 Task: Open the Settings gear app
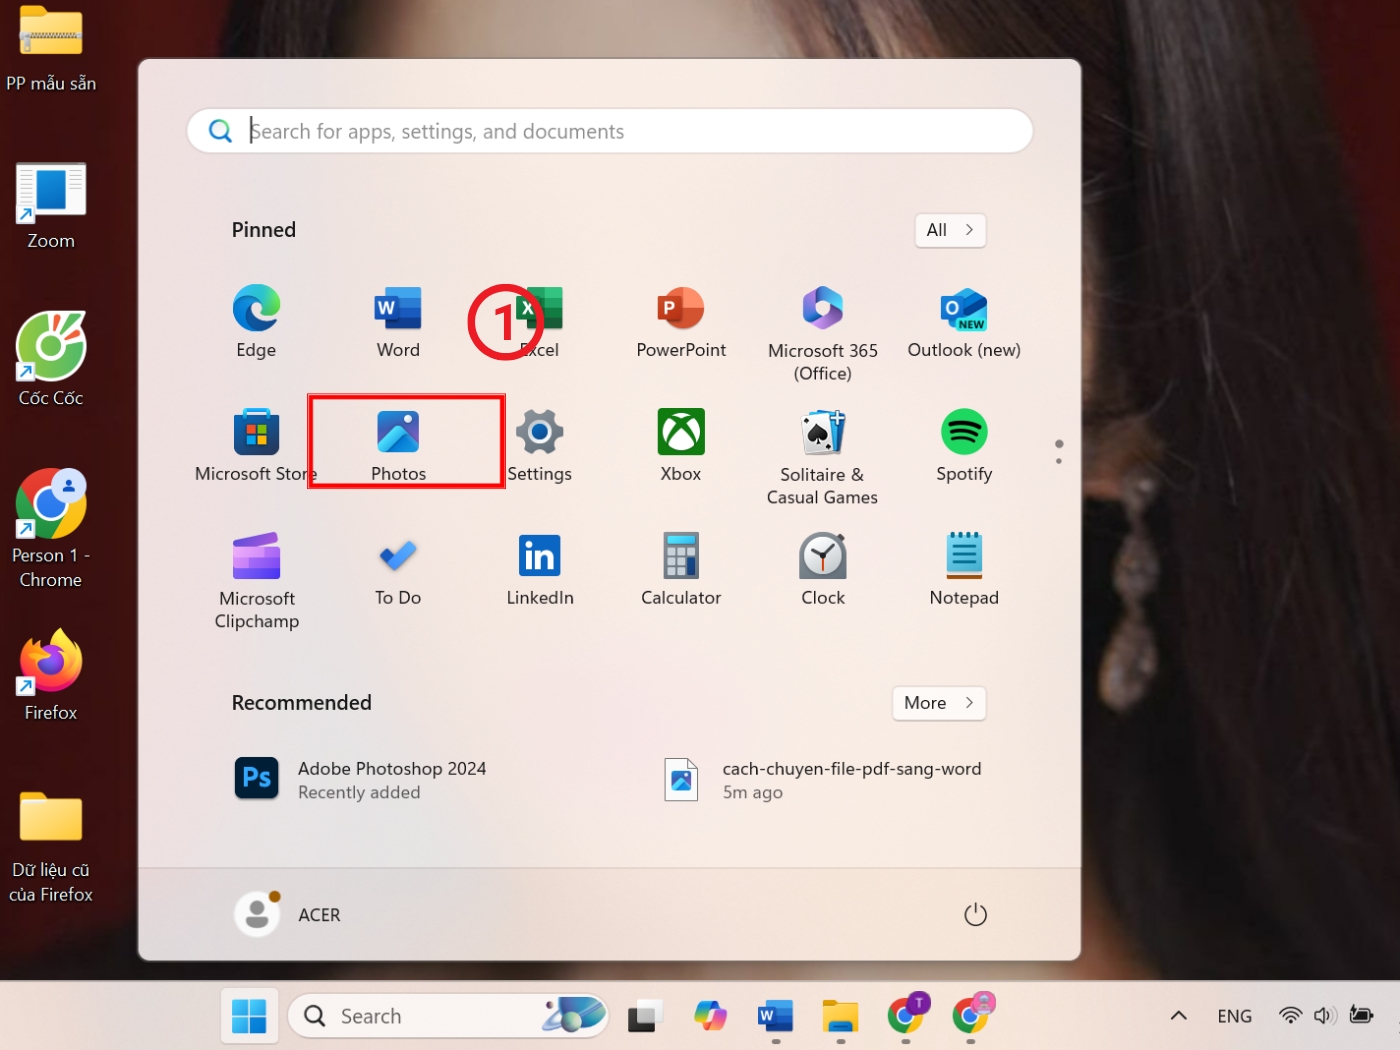(x=540, y=446)
